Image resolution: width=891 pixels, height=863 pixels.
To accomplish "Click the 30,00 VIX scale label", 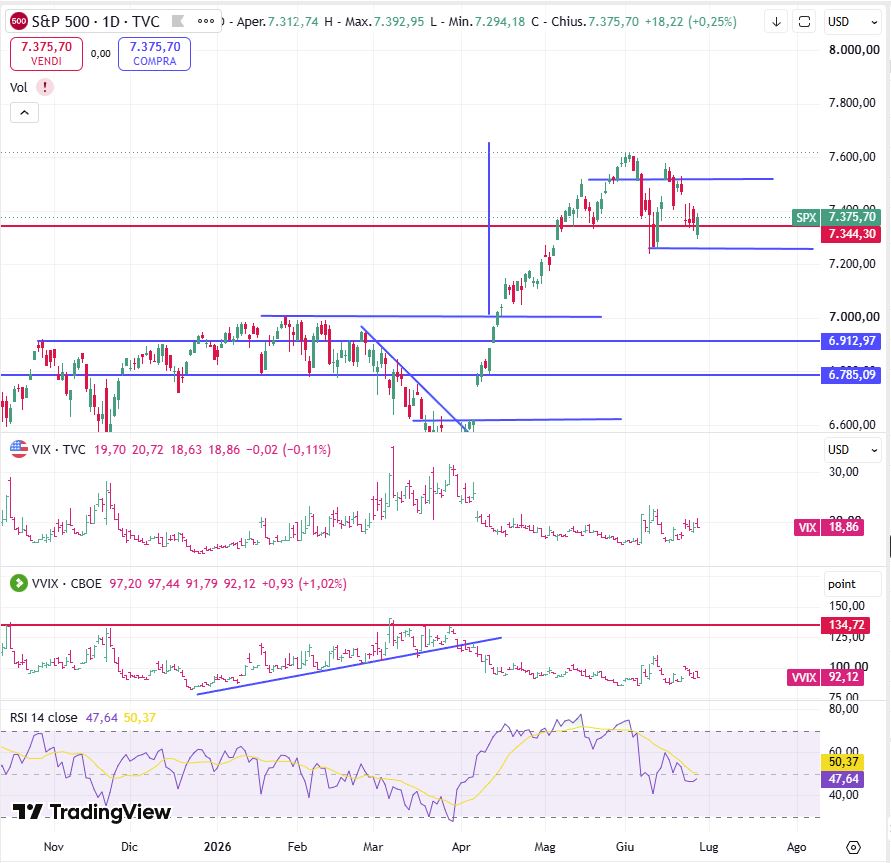I will (844, 472).
